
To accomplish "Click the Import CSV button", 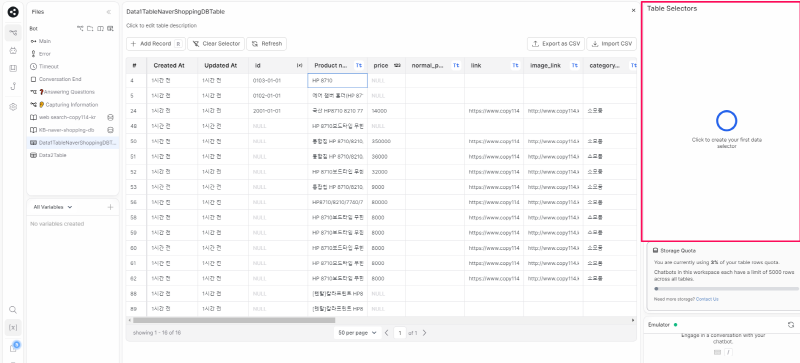I will 612,44.
